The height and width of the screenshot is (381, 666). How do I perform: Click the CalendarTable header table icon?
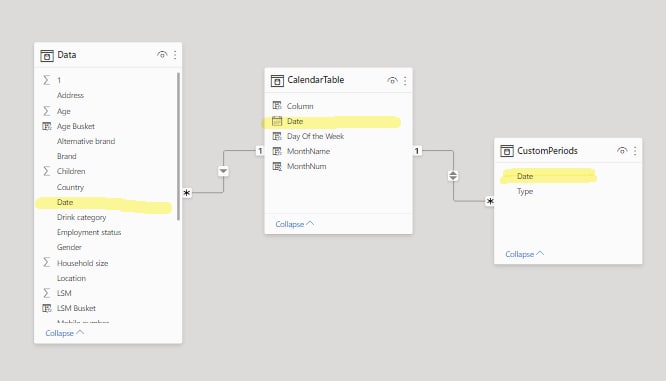pos(277,81)
